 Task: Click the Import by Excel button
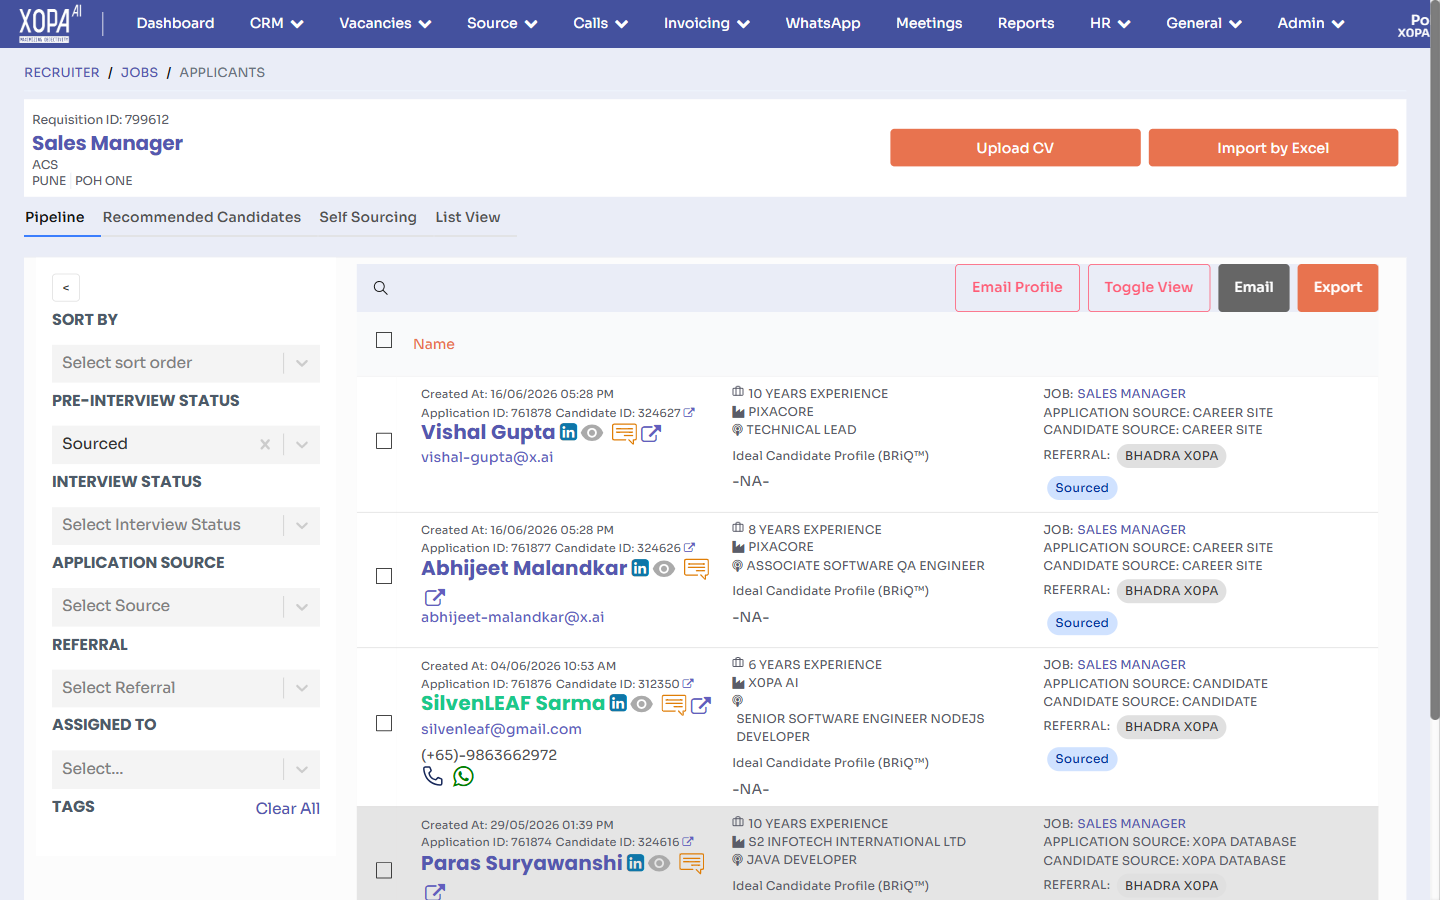[x=1273, y=148]
